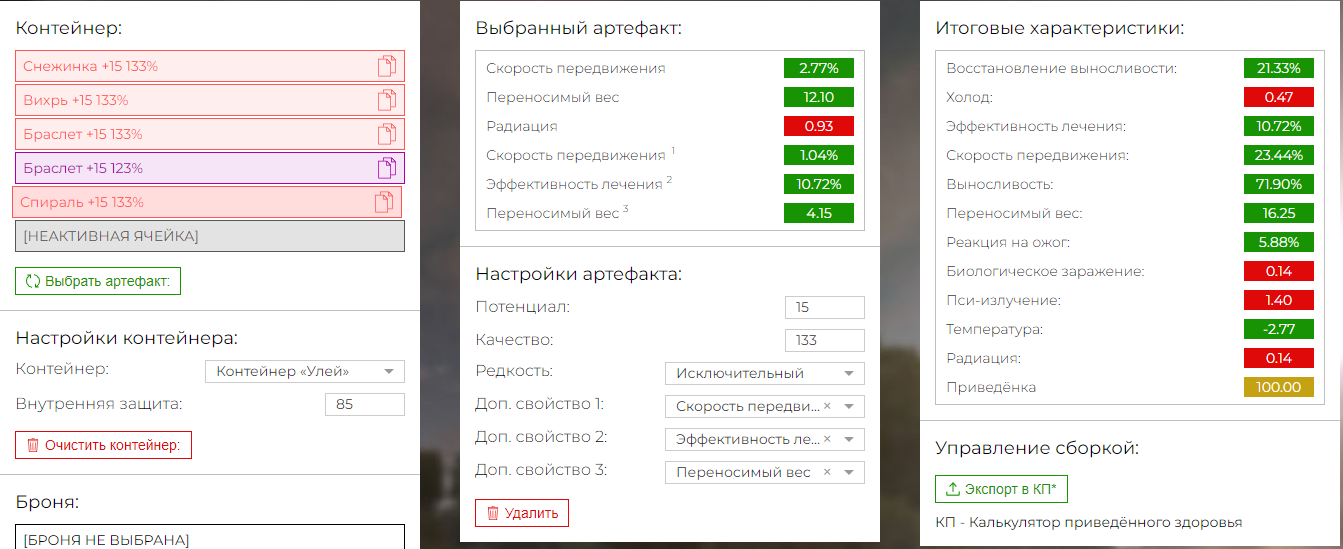1343x549 pixels.
Task: Open the Контейнер «Улей» dropdown
Action: coord(305,372)
